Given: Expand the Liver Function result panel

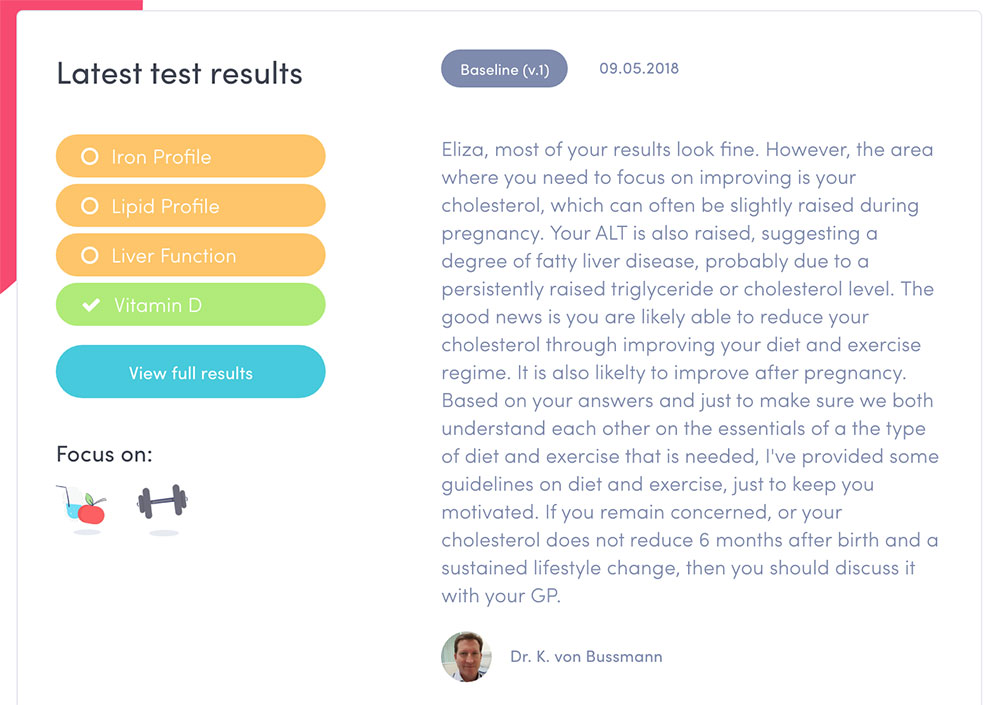Looking at the screenshot, I should click(190, 255).
